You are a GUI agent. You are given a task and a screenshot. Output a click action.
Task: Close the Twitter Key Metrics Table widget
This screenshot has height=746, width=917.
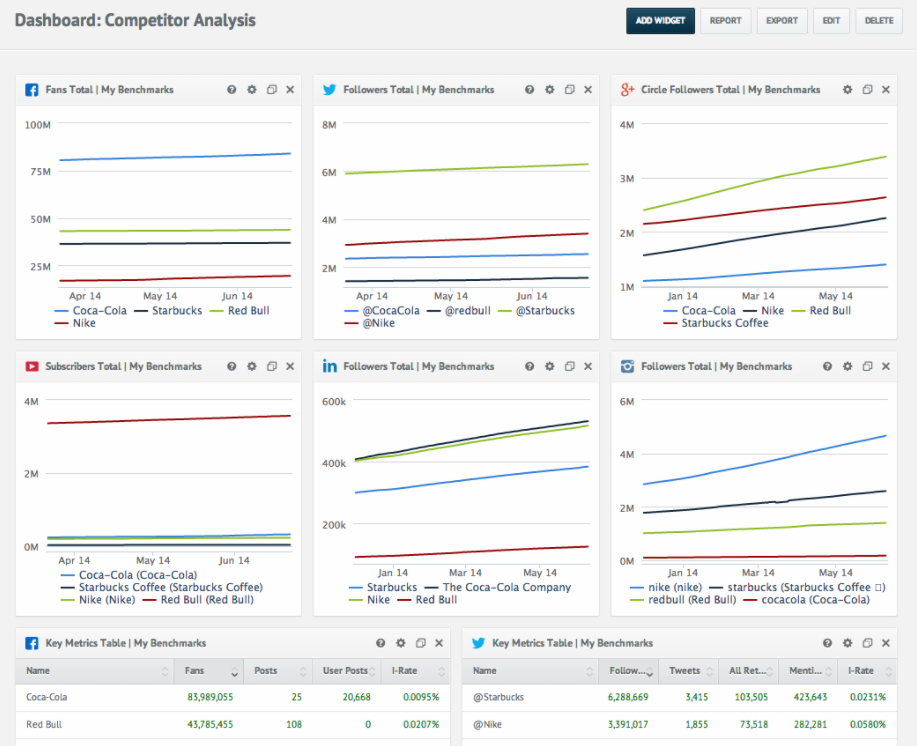[886, 643]
